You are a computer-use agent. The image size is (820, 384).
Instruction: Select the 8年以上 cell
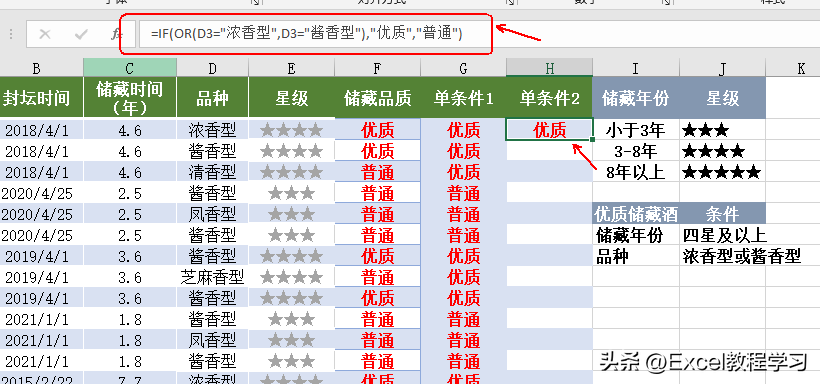[635, 172]
